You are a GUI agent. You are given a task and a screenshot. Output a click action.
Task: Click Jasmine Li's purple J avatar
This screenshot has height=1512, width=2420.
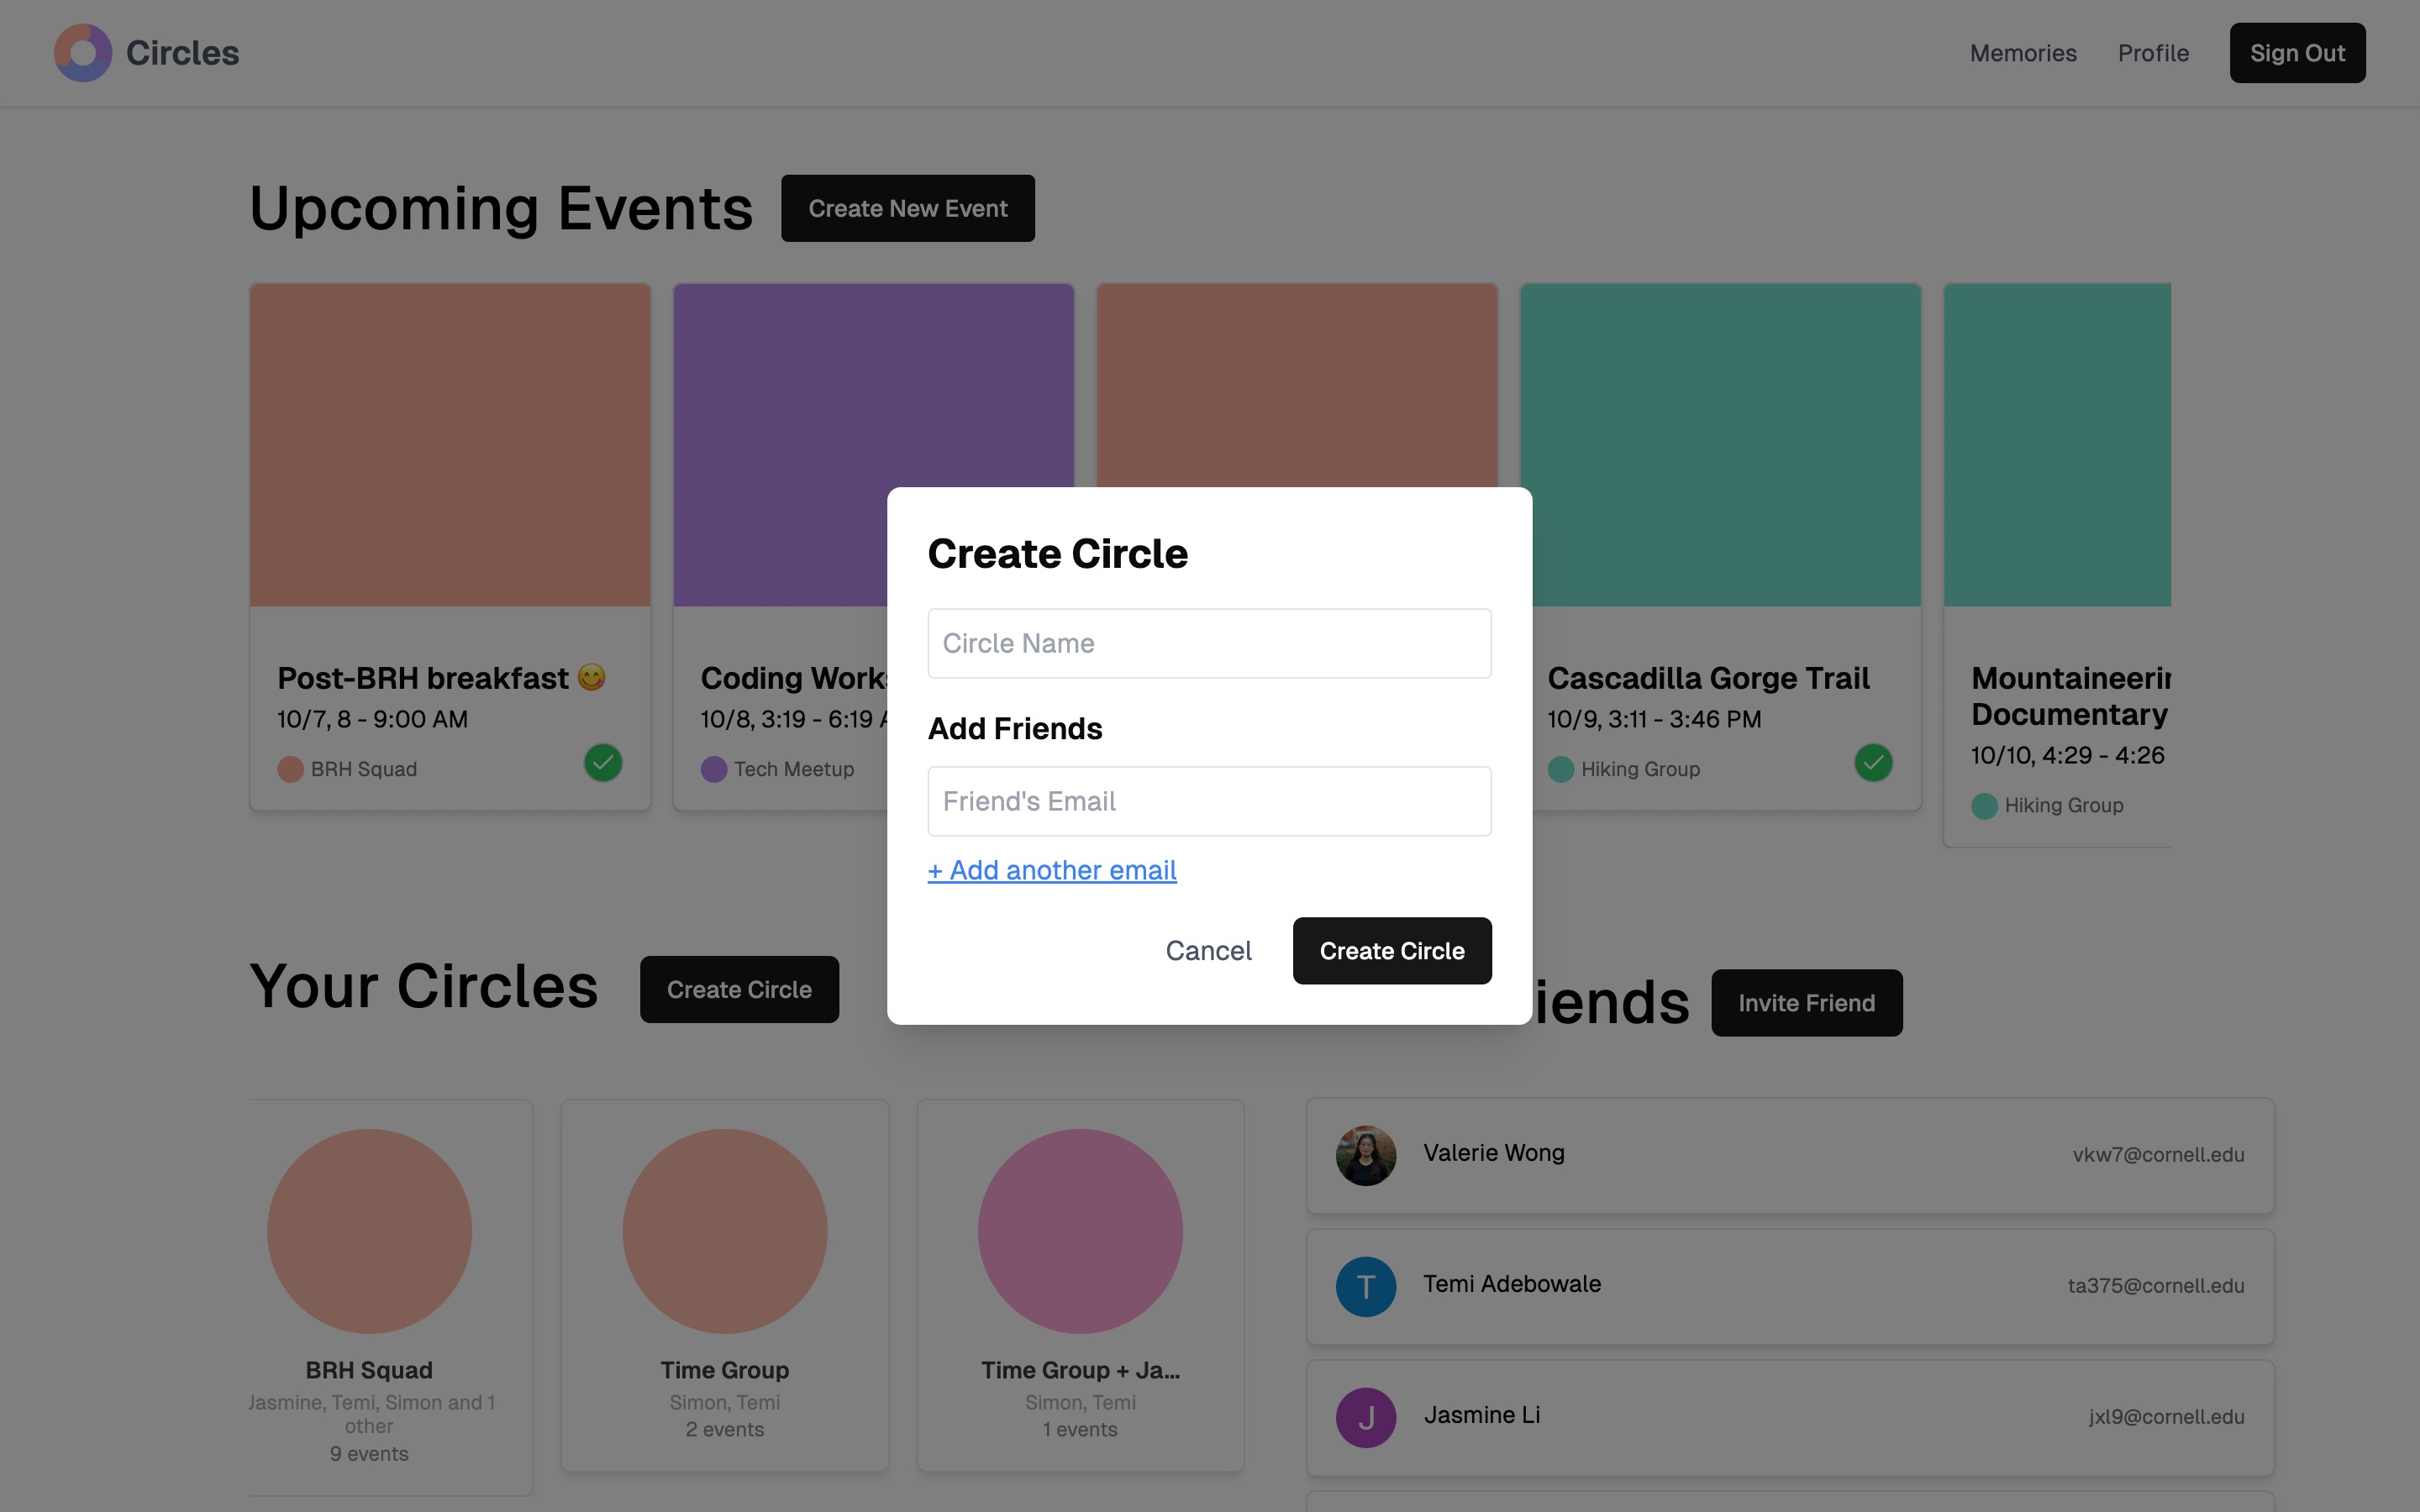1365,1417
